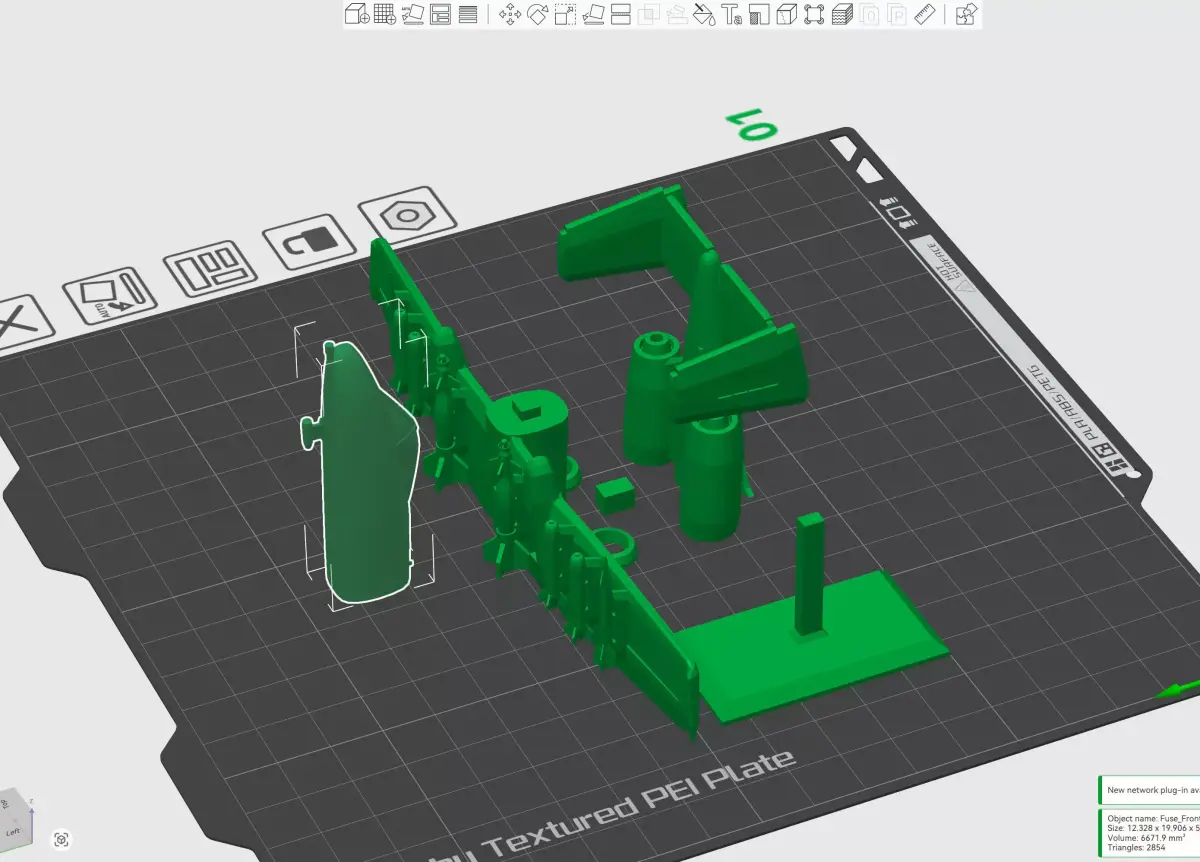
Task: Click the square with corner nodes icon
Action: click(x=814, y=14)
